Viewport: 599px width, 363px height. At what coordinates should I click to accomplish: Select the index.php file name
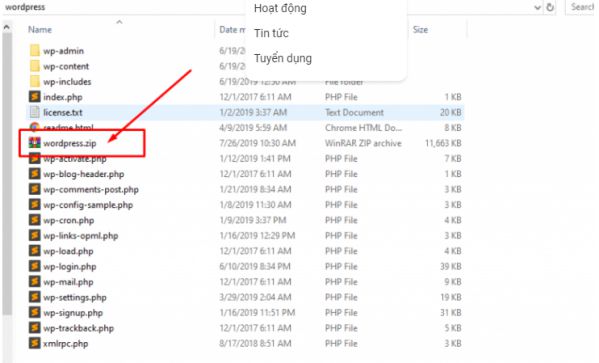(x=63, y=97)
